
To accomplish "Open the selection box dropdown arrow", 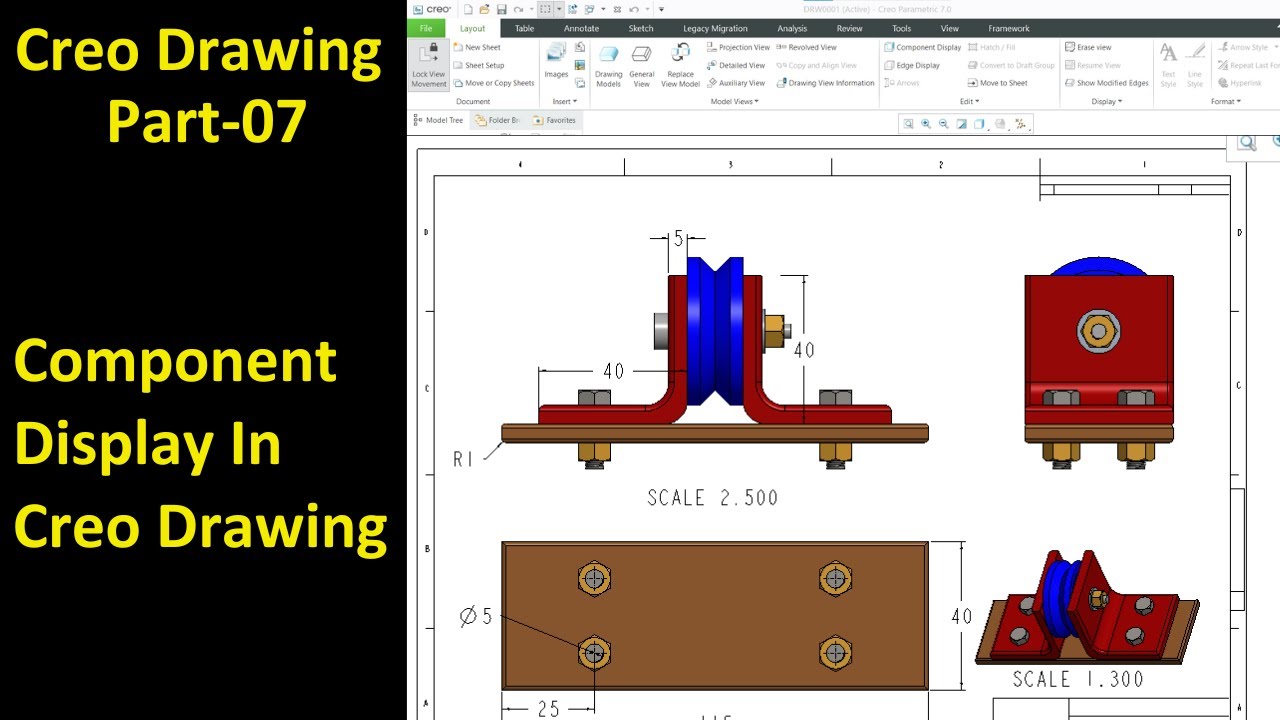I will (559, 9).
